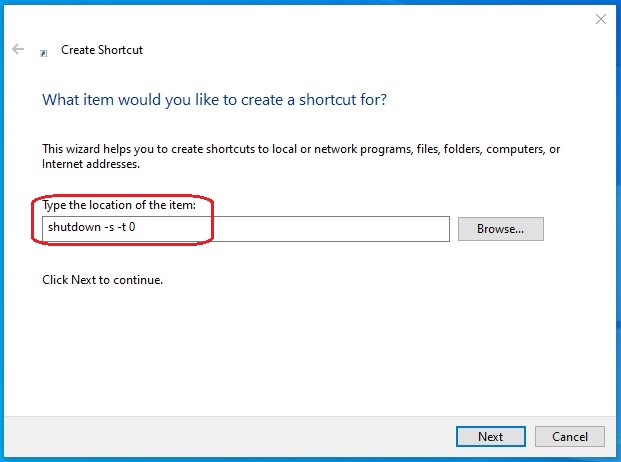Viewport: 621px width, 462px height.
Task: Click the "Click Next to continue." hint text
Action: point(102,280)
